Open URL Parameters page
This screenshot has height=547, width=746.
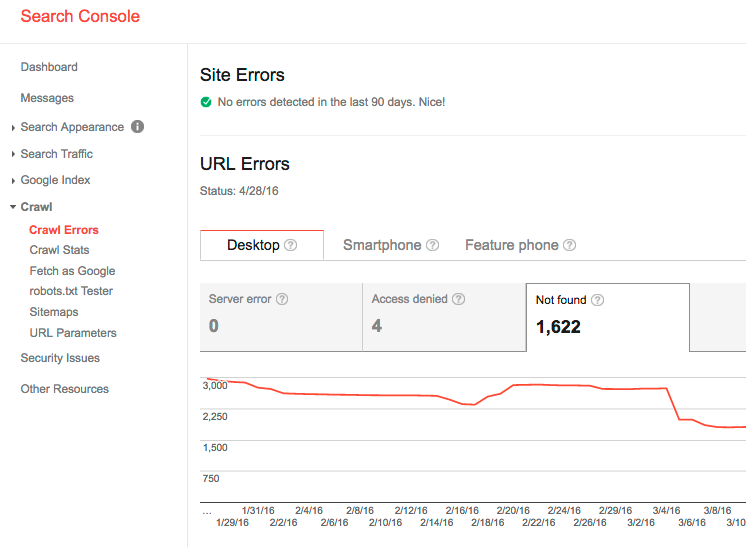pos(73,333)
